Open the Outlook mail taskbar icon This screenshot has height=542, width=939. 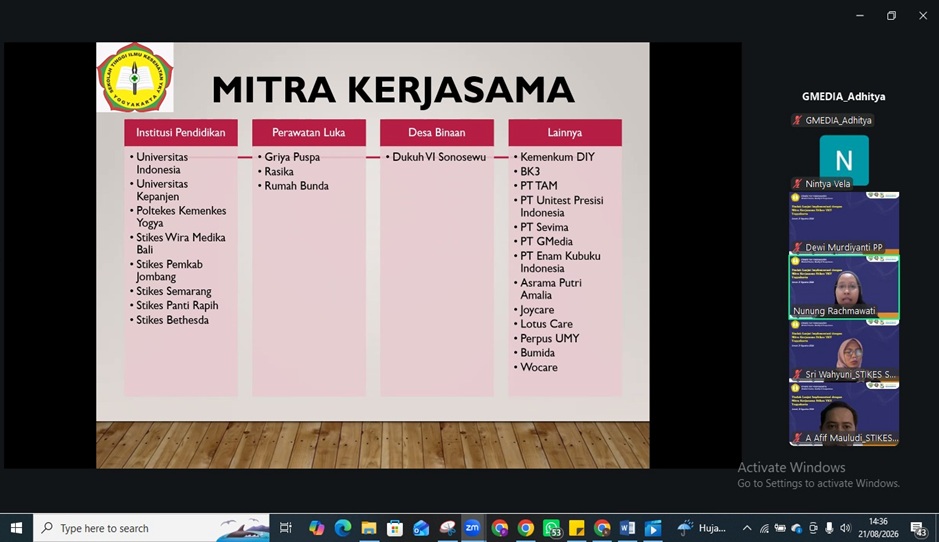click(x=421, y=528)
